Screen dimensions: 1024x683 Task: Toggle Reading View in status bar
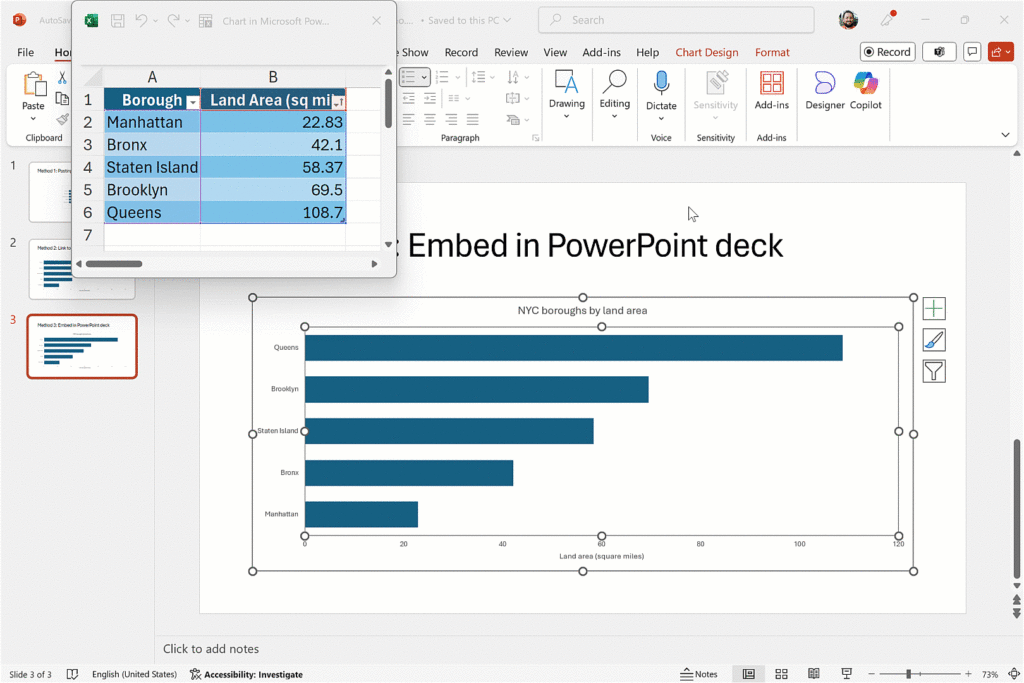(x=814, y=674)
